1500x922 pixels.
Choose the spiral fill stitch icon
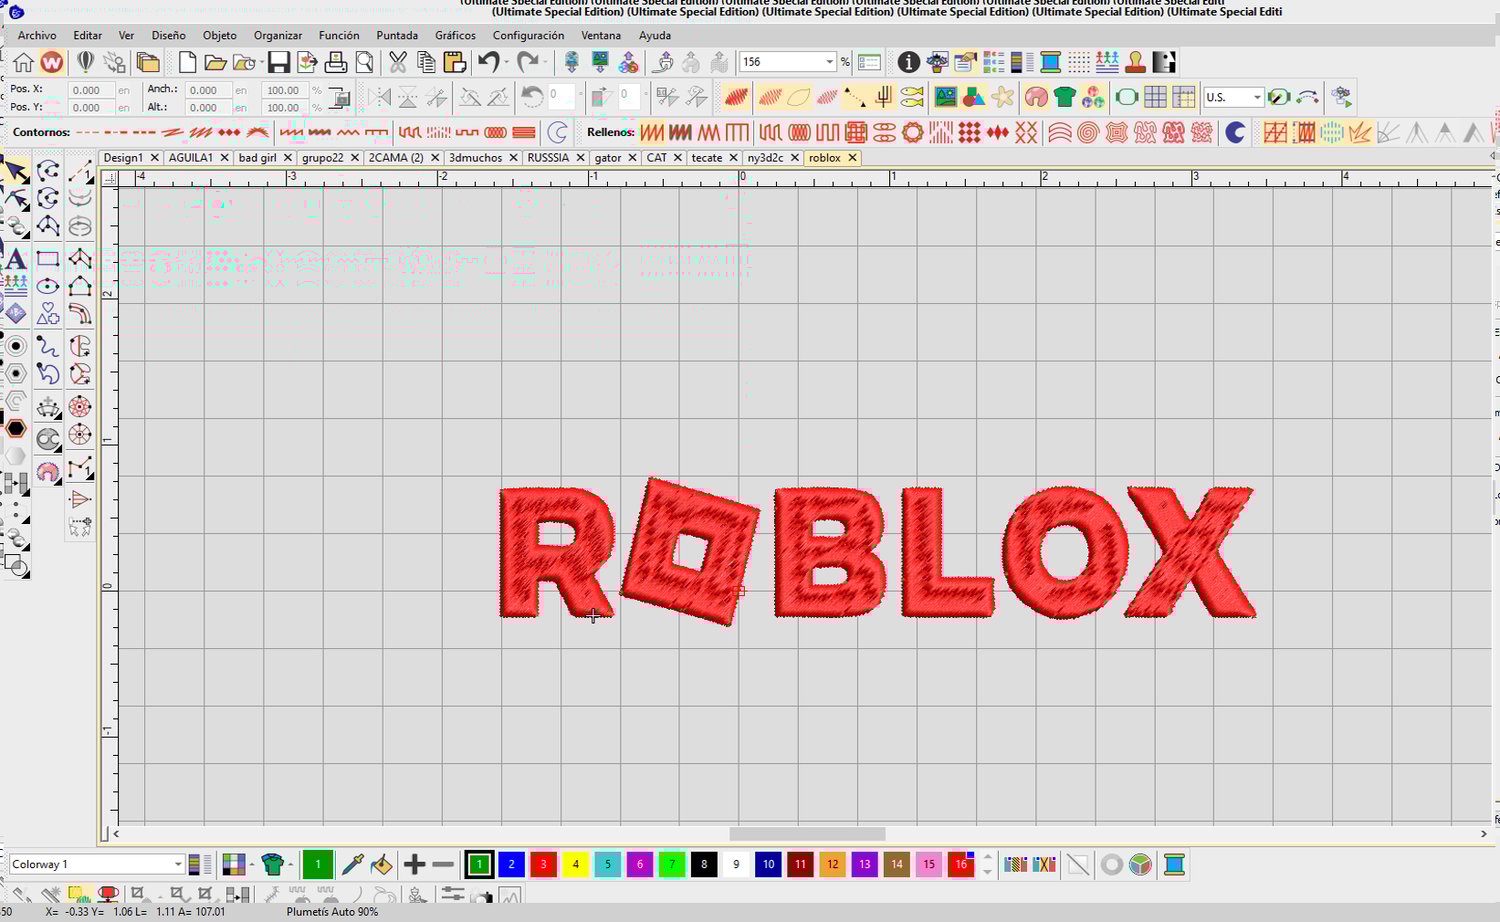[x=1088, y=132]
